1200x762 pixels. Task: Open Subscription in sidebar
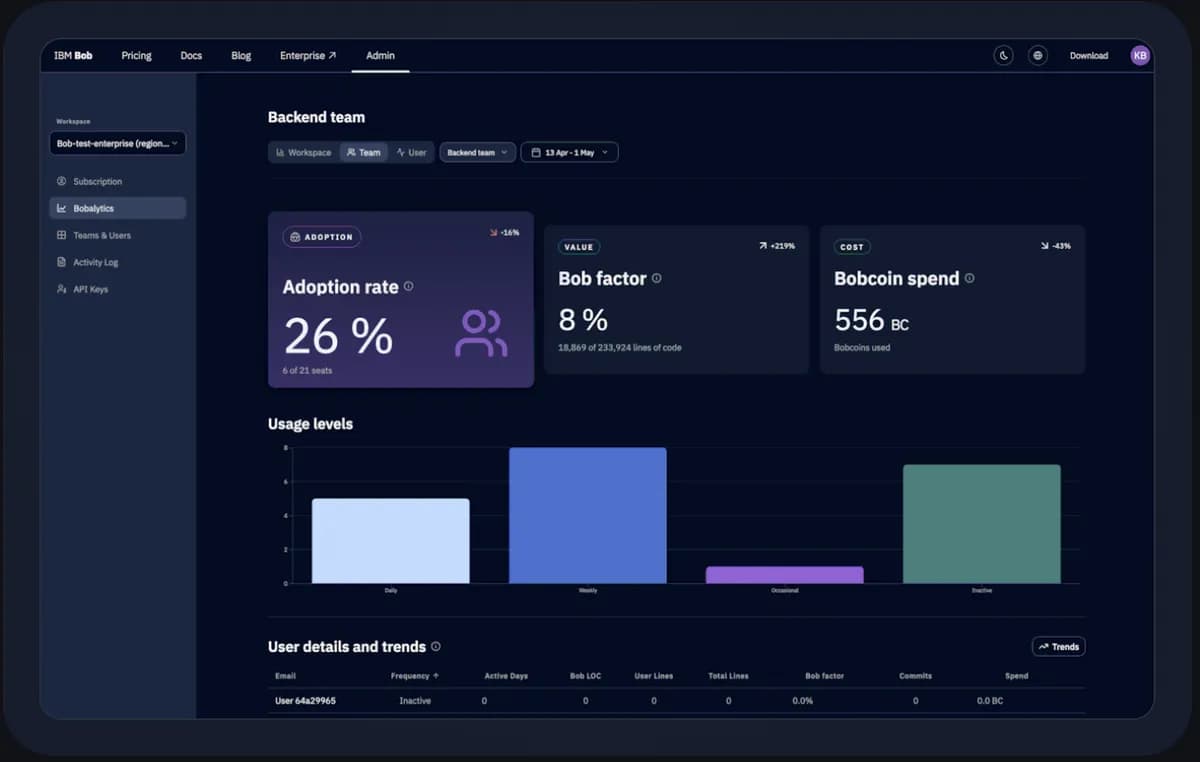pos(117,182)
